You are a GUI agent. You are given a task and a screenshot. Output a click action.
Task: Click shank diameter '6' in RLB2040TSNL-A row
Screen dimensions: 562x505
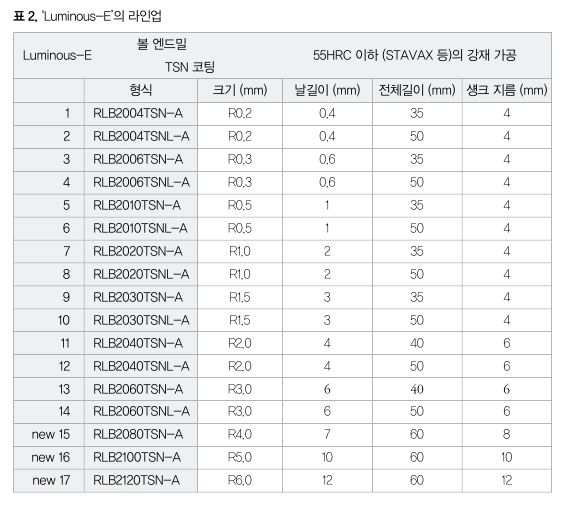point(506,366)
